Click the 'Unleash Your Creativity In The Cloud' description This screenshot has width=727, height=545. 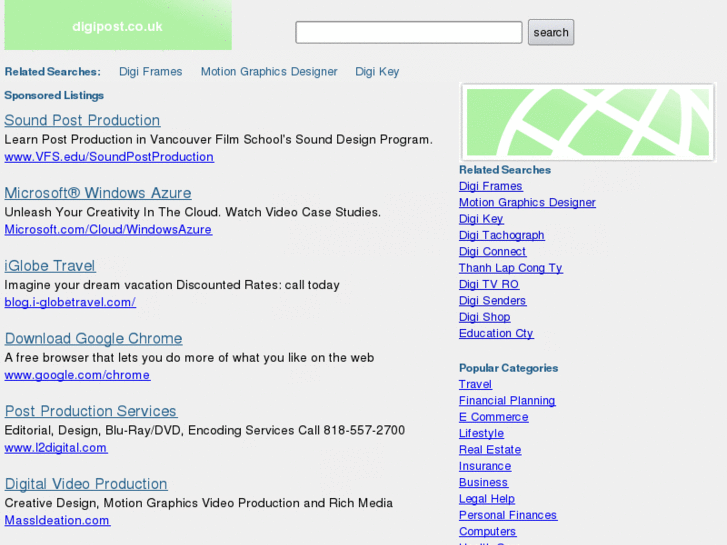[x=192, y=212]
